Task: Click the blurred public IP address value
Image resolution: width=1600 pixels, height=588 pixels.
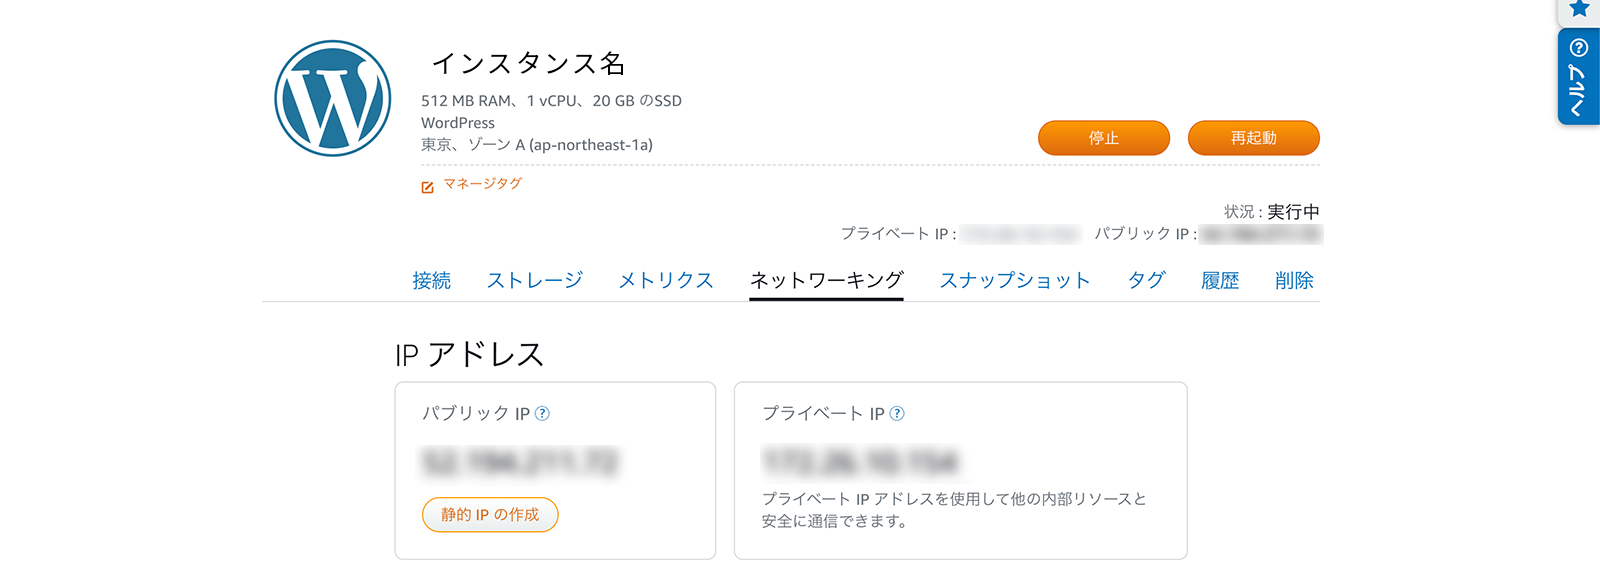Action: (520, 462)
